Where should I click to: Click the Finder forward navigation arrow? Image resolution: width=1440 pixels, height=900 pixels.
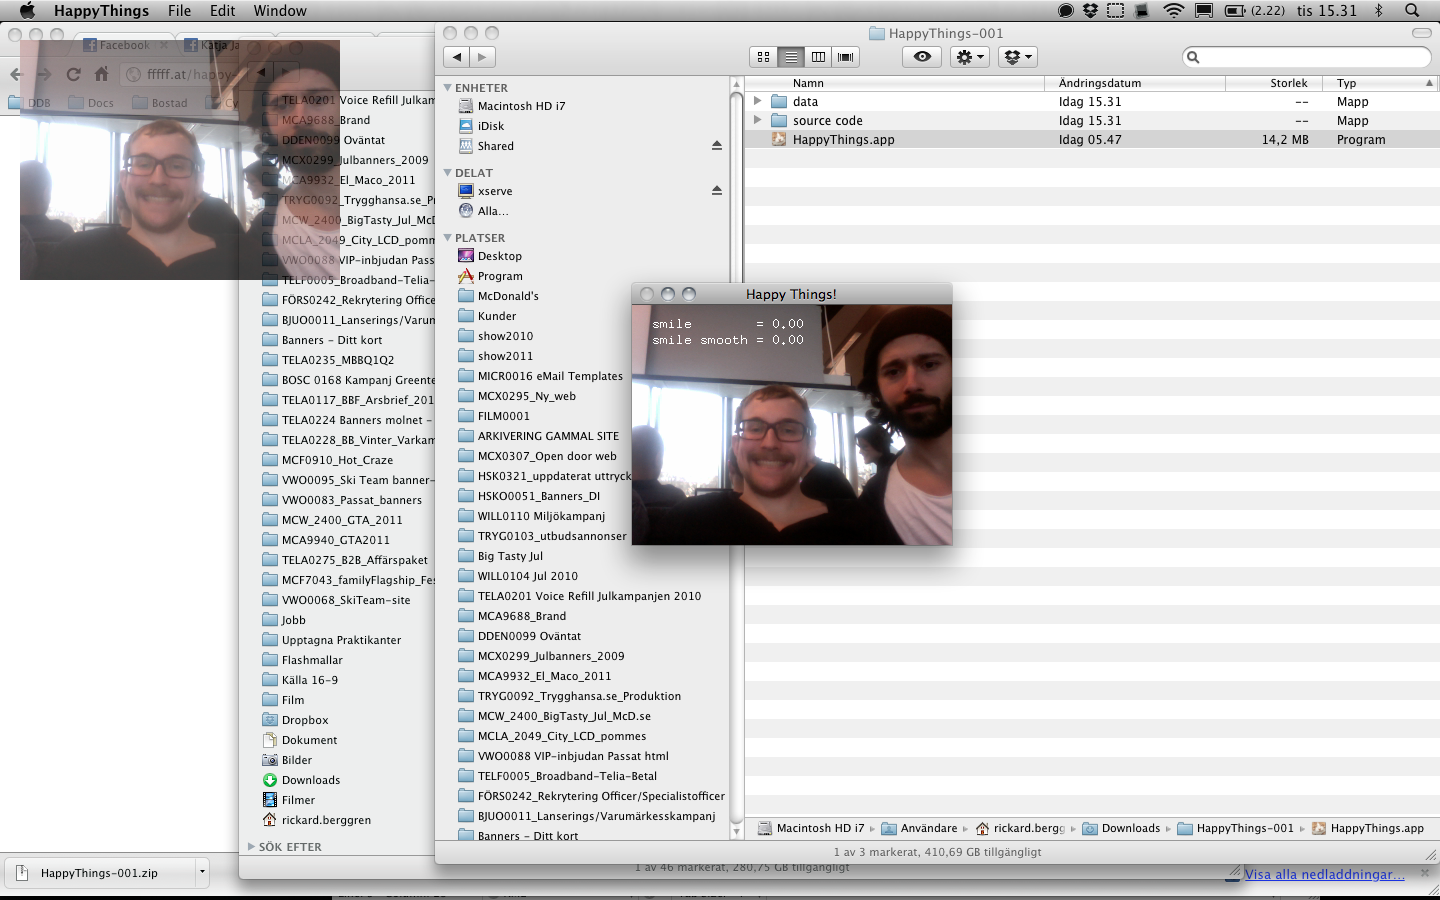click(x=483, y=57)
